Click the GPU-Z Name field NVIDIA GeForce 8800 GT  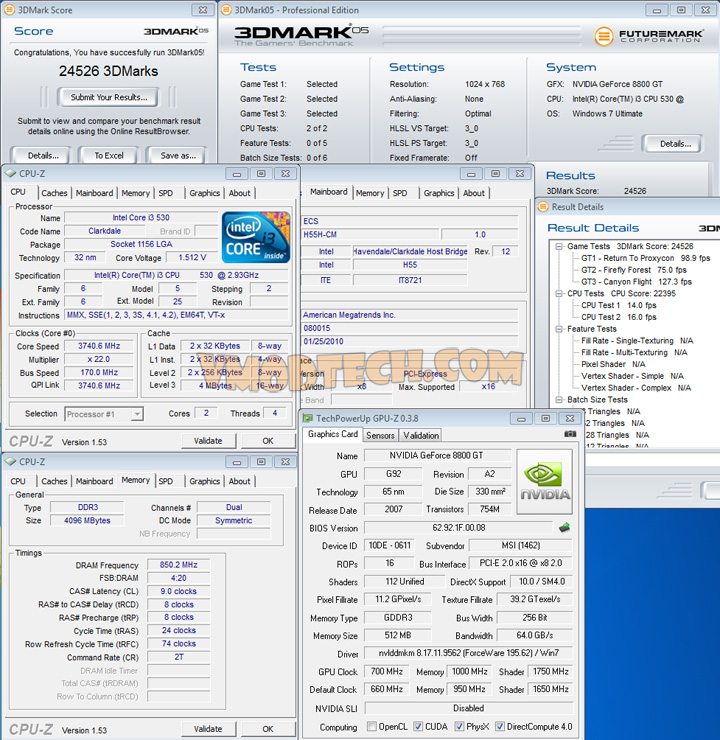coord(436,455)
